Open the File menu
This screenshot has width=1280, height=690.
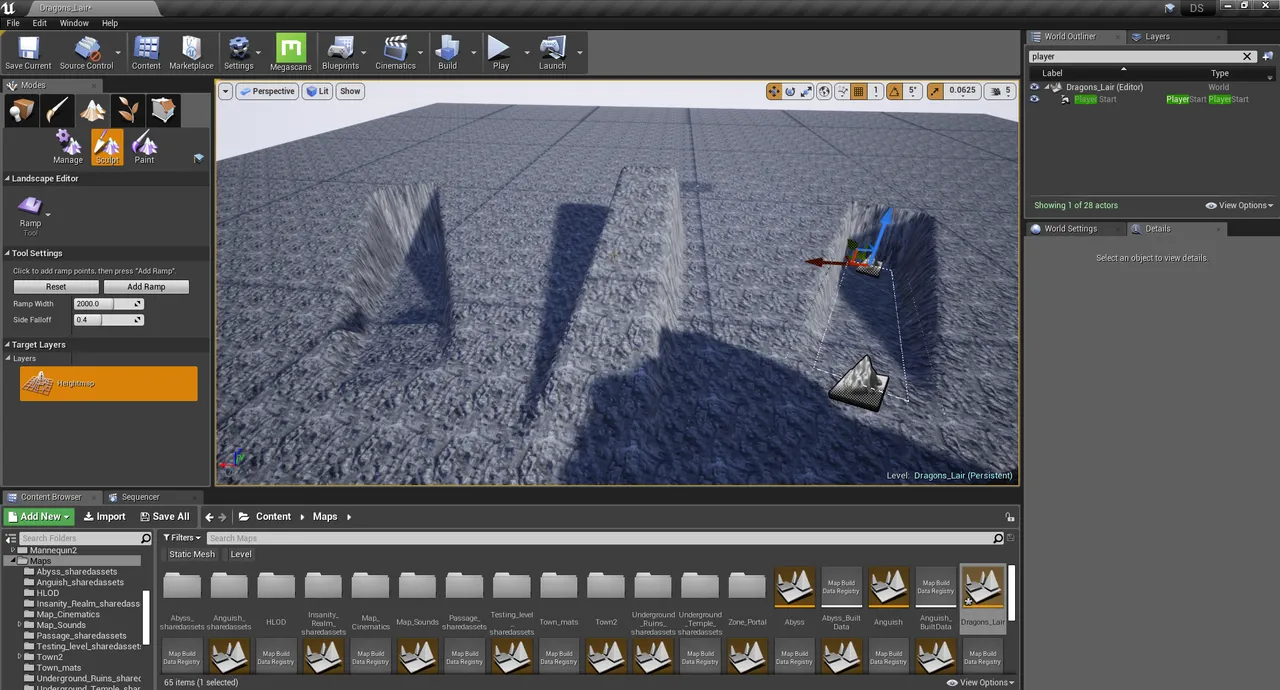(13, 23)
